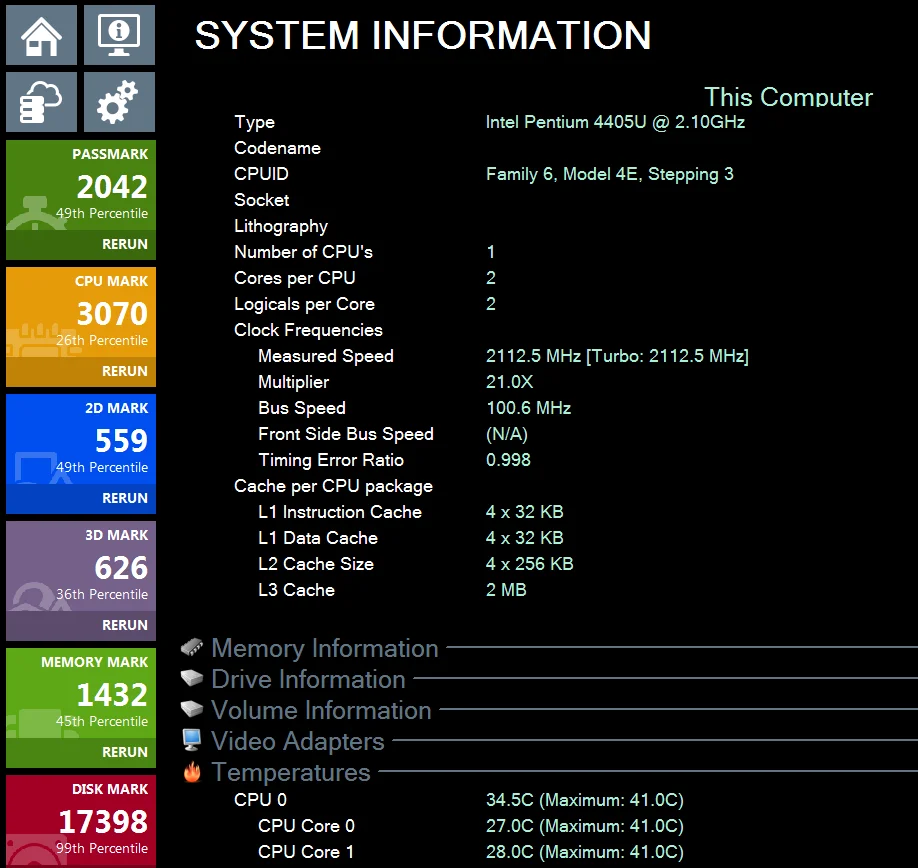Screen dimensions: 918x868
Task: Open the Disk Mark 17398 score tile
Action: tap(81, 821)
